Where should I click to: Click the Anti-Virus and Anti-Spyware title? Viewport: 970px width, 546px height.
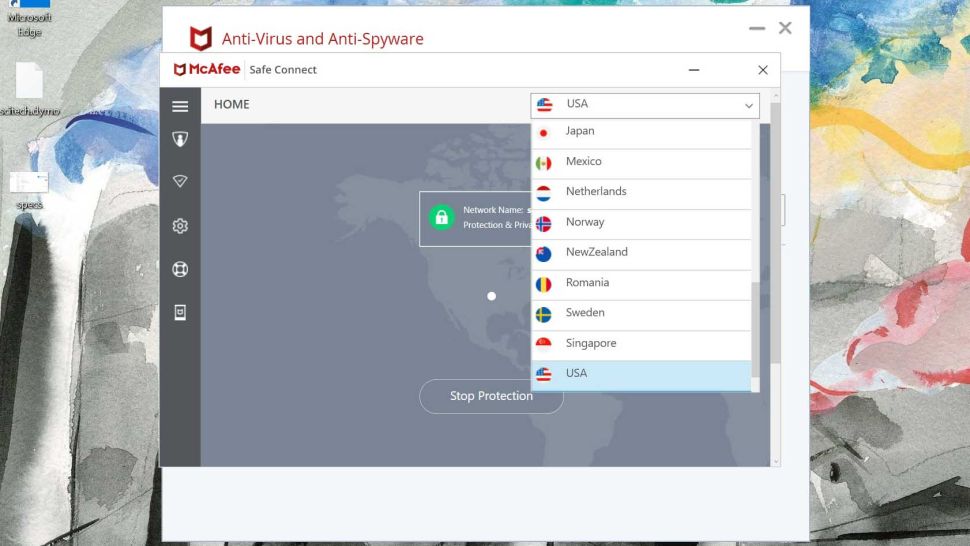coord(323,39)
